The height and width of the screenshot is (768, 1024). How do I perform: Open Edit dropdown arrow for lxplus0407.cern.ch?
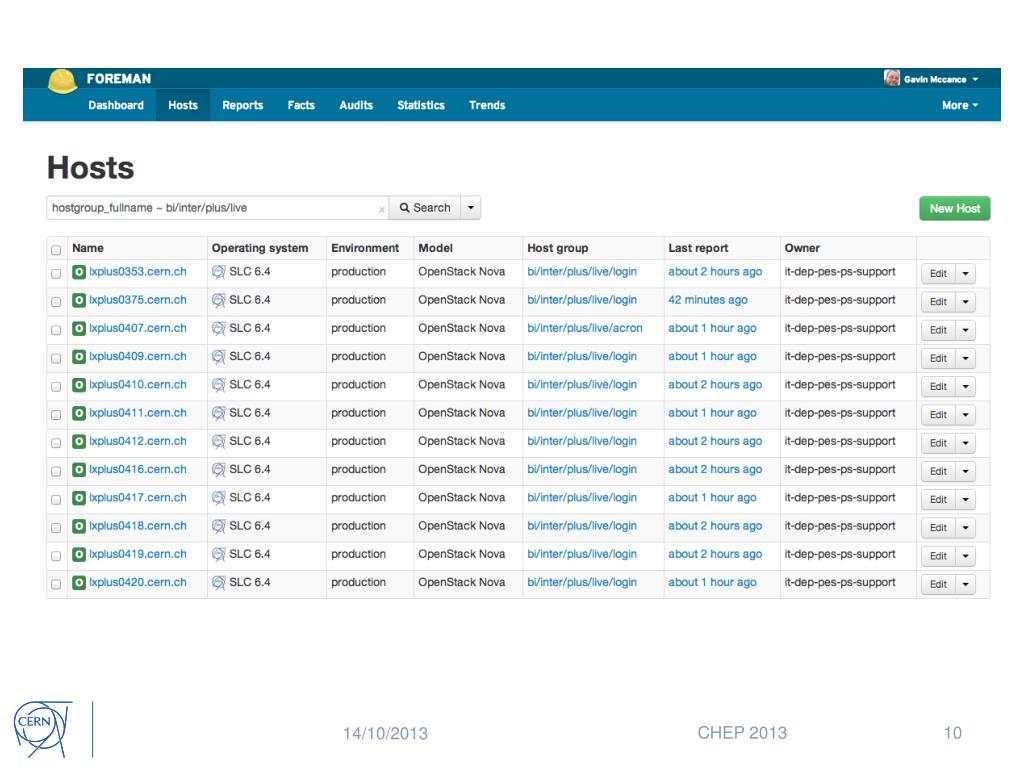pyautogui.click(x=965, y=330)
